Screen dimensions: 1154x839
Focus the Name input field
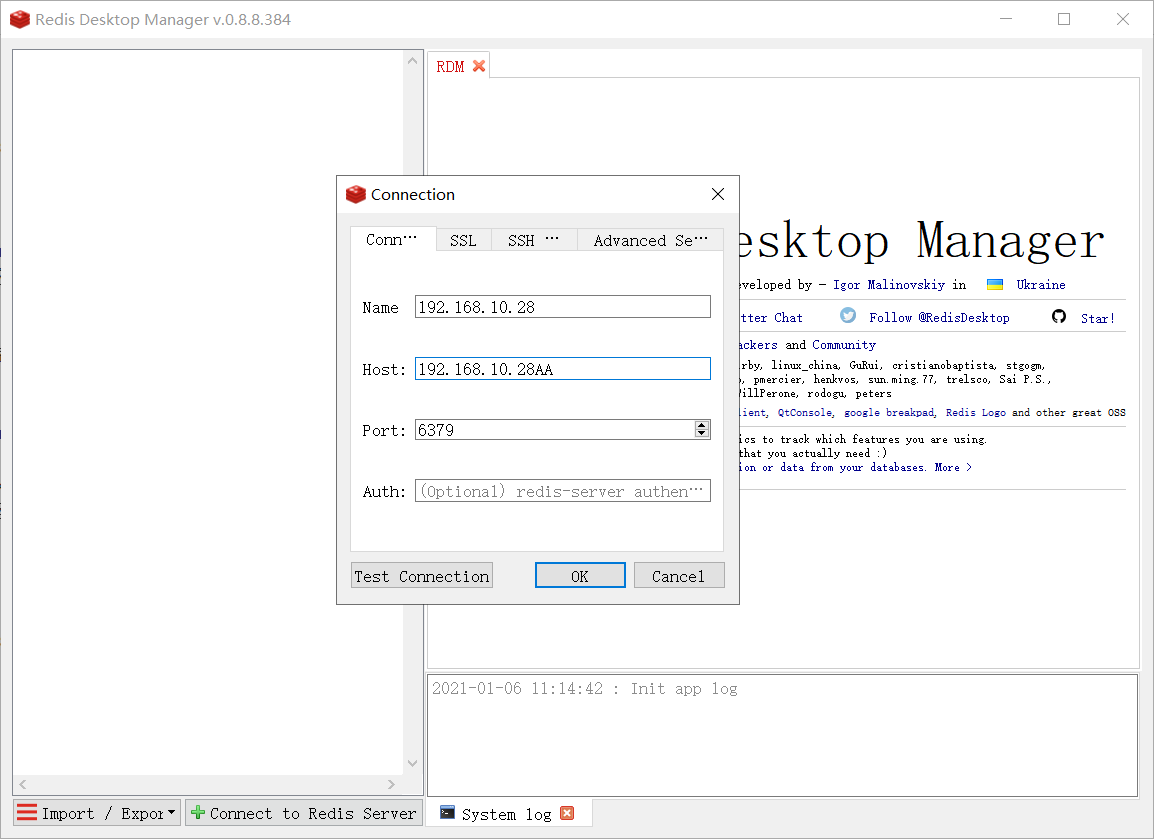(x=562, y=307)
